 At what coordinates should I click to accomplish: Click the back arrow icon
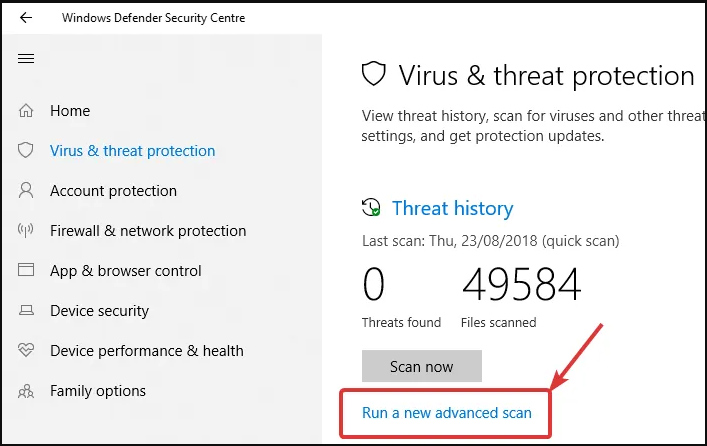[x=26, y=18]
